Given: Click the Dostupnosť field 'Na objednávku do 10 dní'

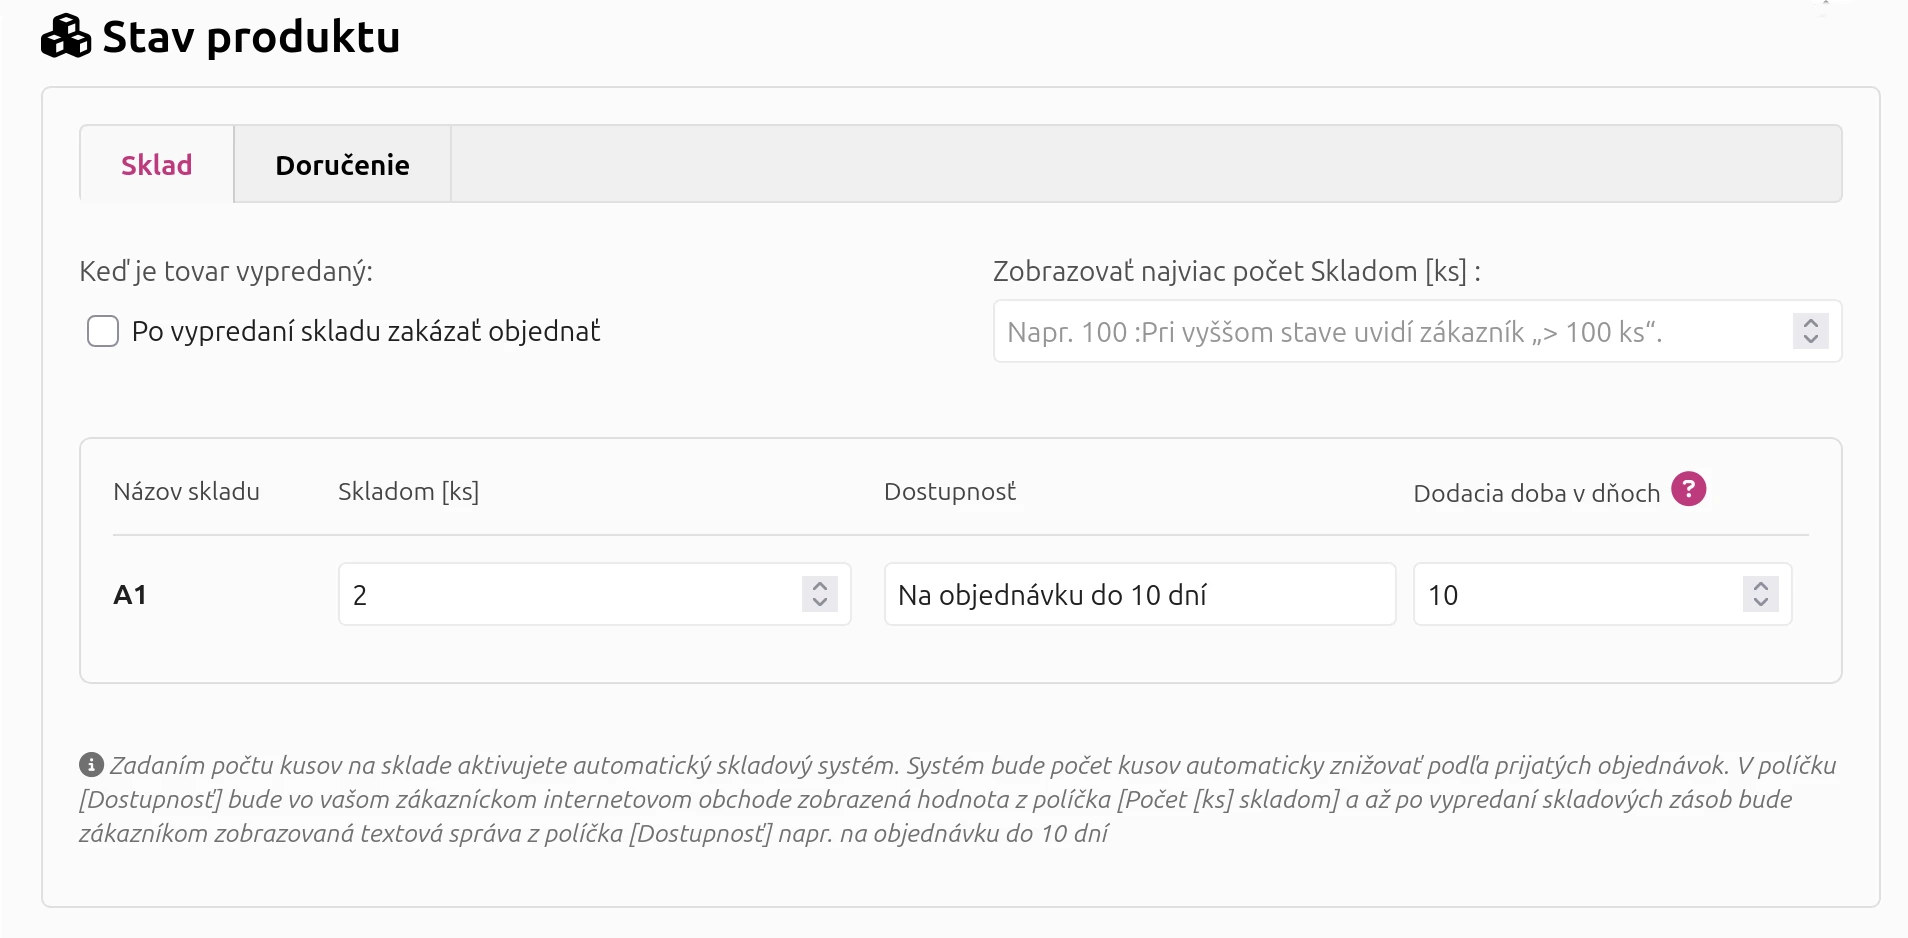Looking at the screenshot, I should pos(1140,594).
